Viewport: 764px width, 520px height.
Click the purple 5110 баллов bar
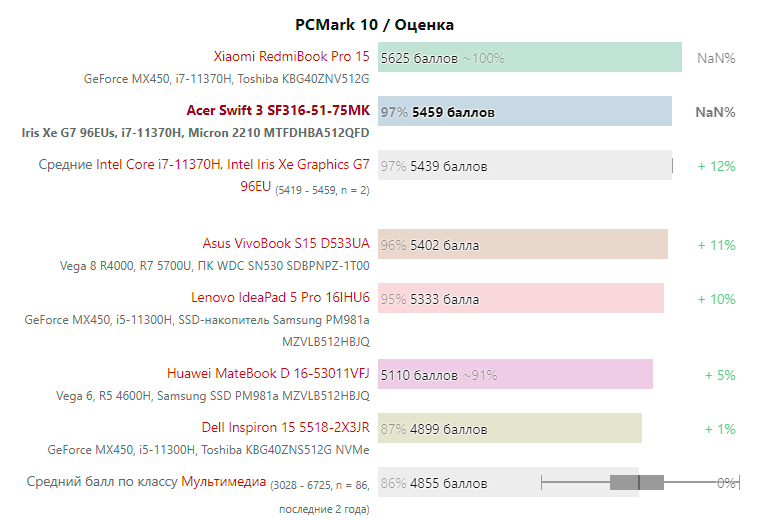pyautogui.click(x=516, y=375)
